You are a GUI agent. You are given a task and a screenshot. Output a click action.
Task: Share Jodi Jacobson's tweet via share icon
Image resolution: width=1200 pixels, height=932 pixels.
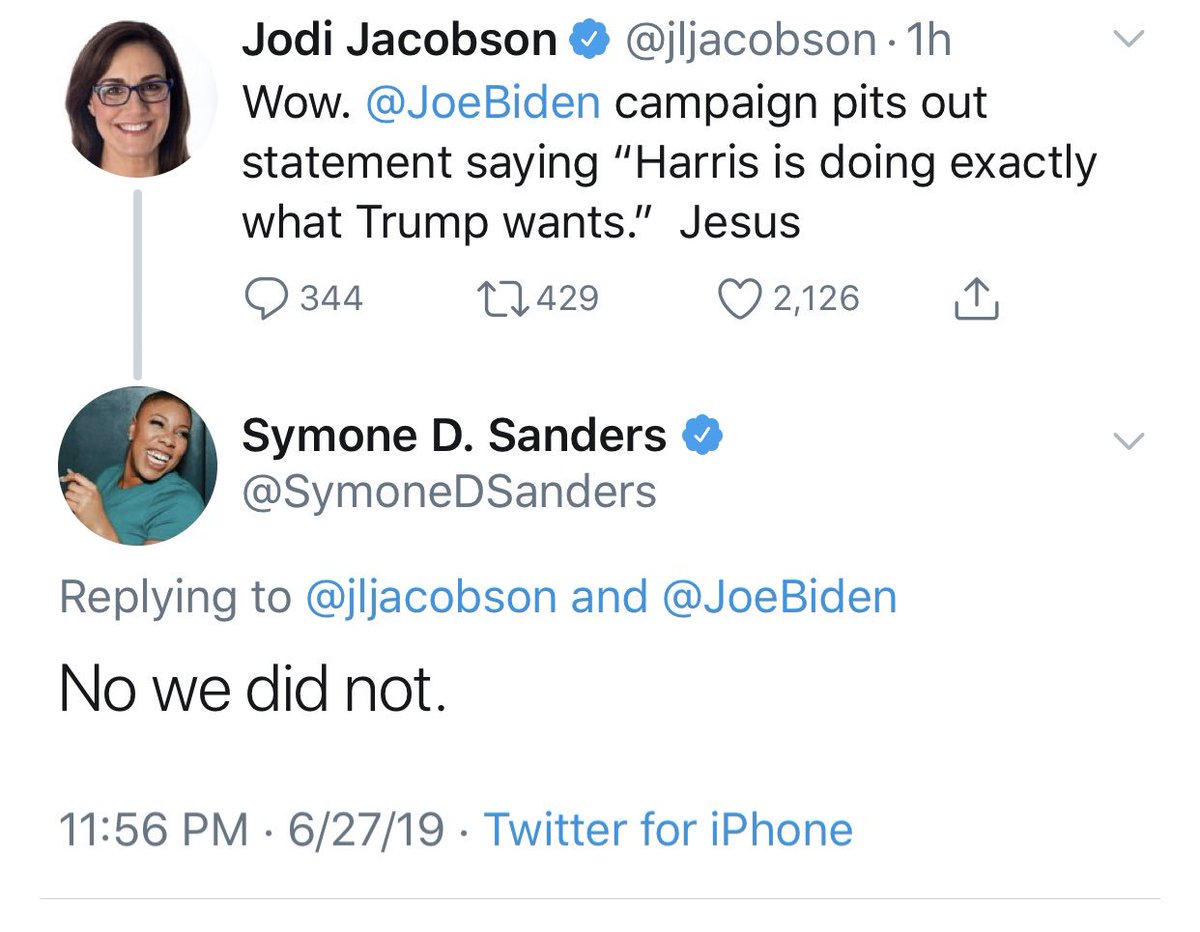pos(975,298)
